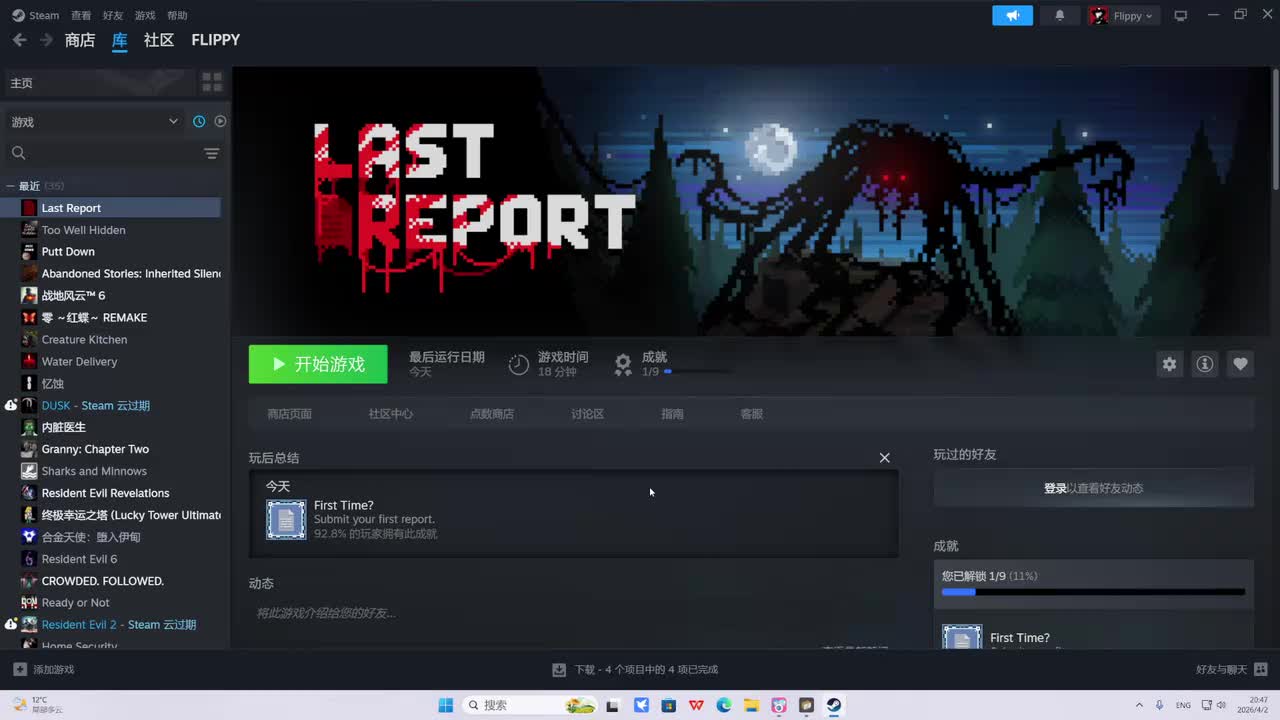This screenshot has height=720, width=1280.
Task: Open the 讨论区 discussions link
Action: click(x=588, y=414)
